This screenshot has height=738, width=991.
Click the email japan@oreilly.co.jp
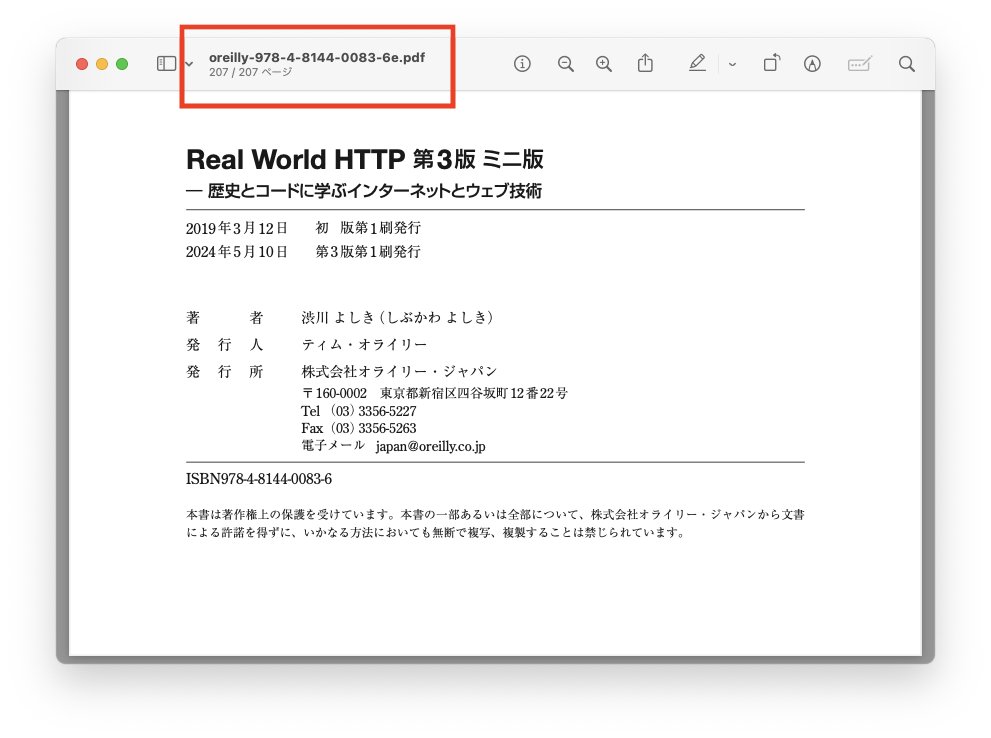coord(430,446)
